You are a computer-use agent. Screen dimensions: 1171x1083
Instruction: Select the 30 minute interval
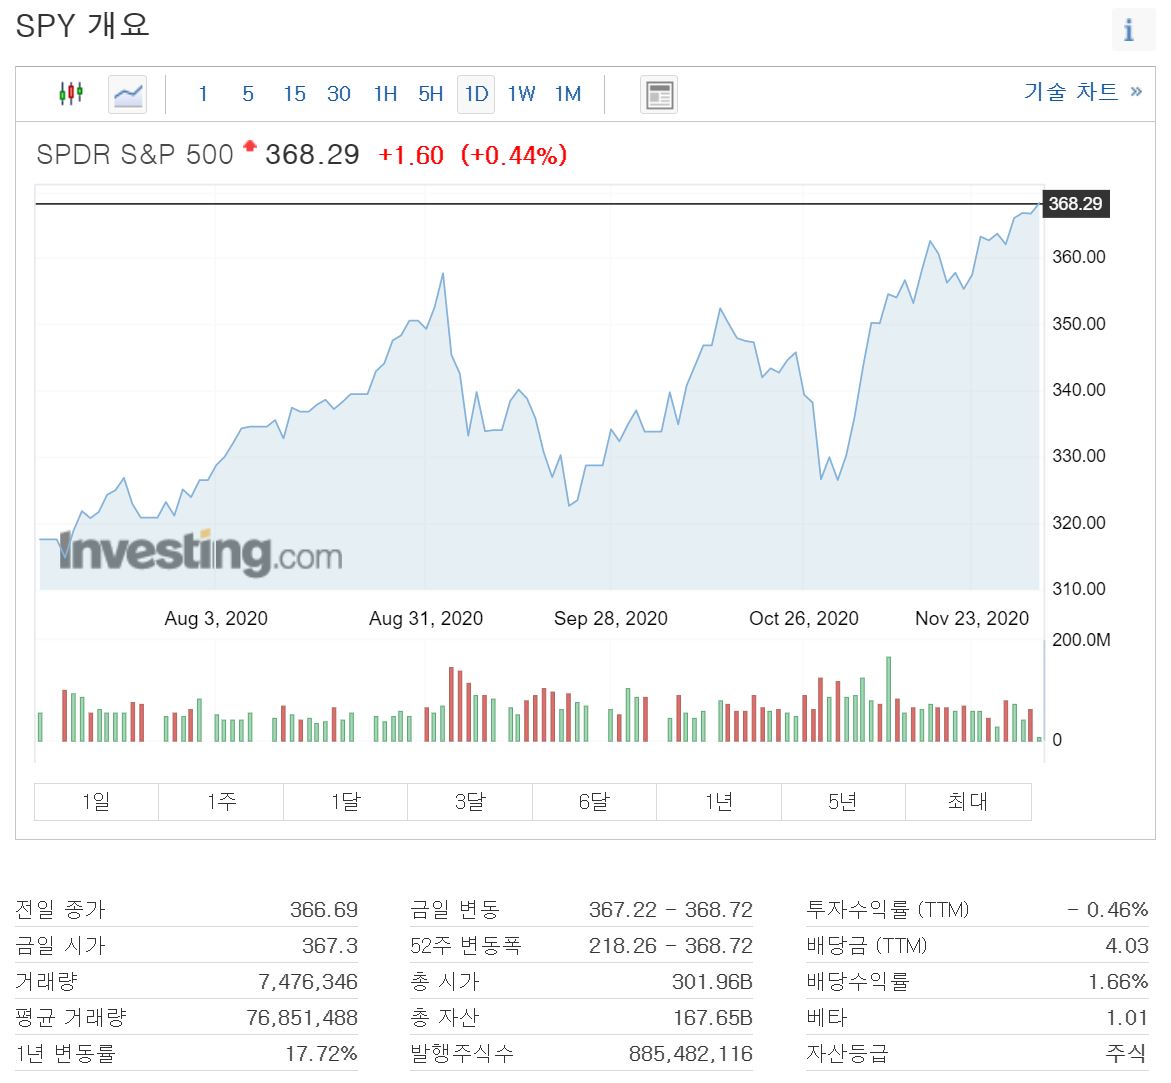338,93
